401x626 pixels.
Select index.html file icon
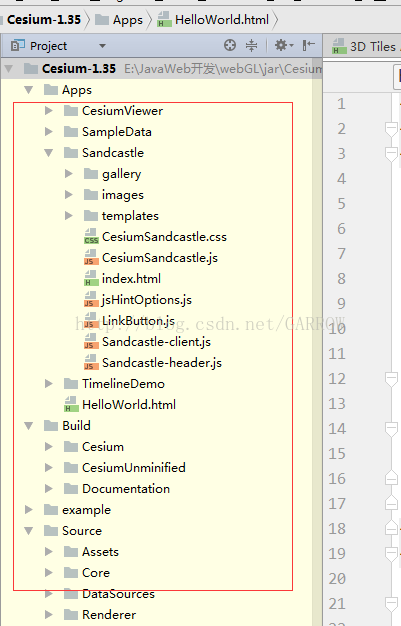pyautogui.click(x=91, y=278)
